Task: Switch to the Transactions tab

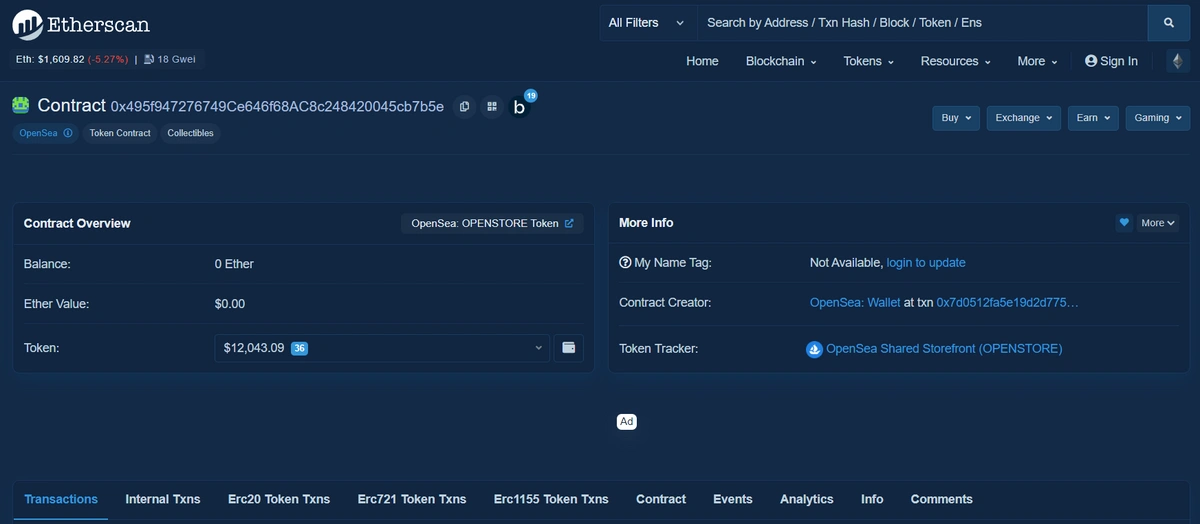Action: coord(61,499)
